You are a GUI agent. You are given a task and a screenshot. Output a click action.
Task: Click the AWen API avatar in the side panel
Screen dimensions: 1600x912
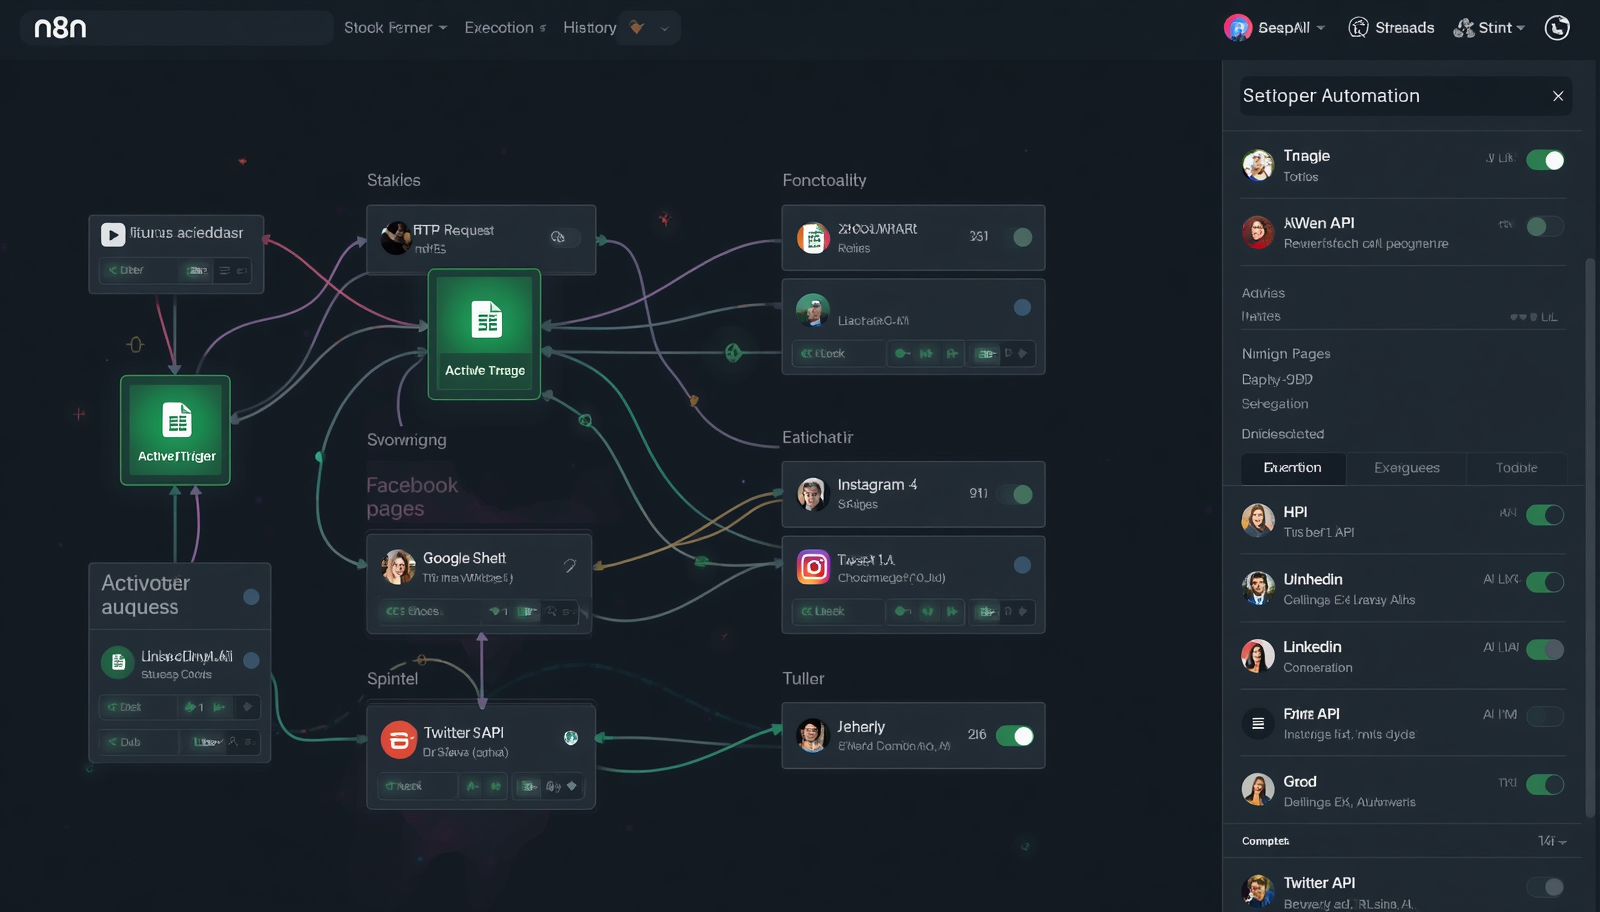click(1258, 232)
